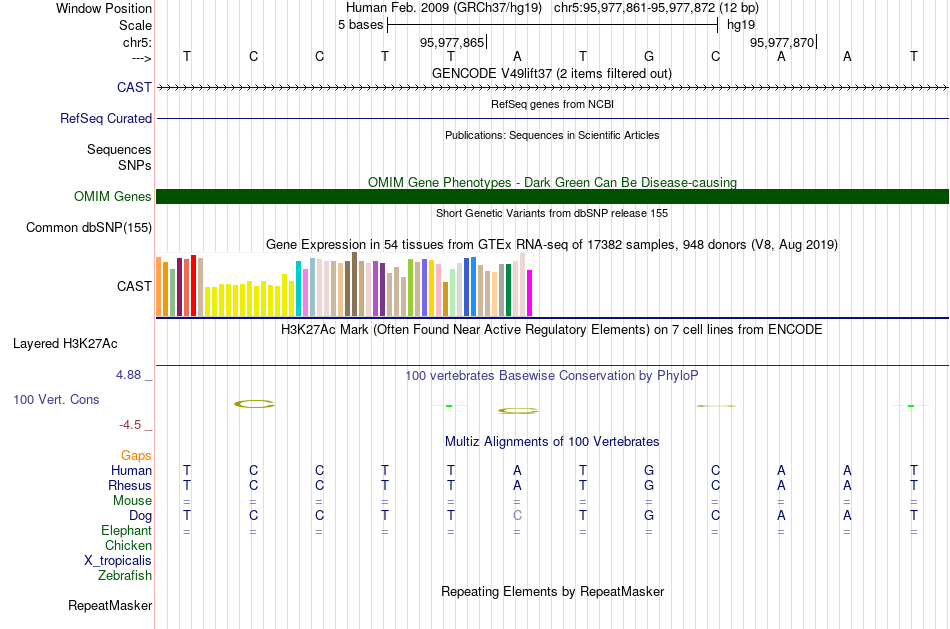Click the 95,977,865 chromosome position marker
950x629 pixels.
point(452,42)
